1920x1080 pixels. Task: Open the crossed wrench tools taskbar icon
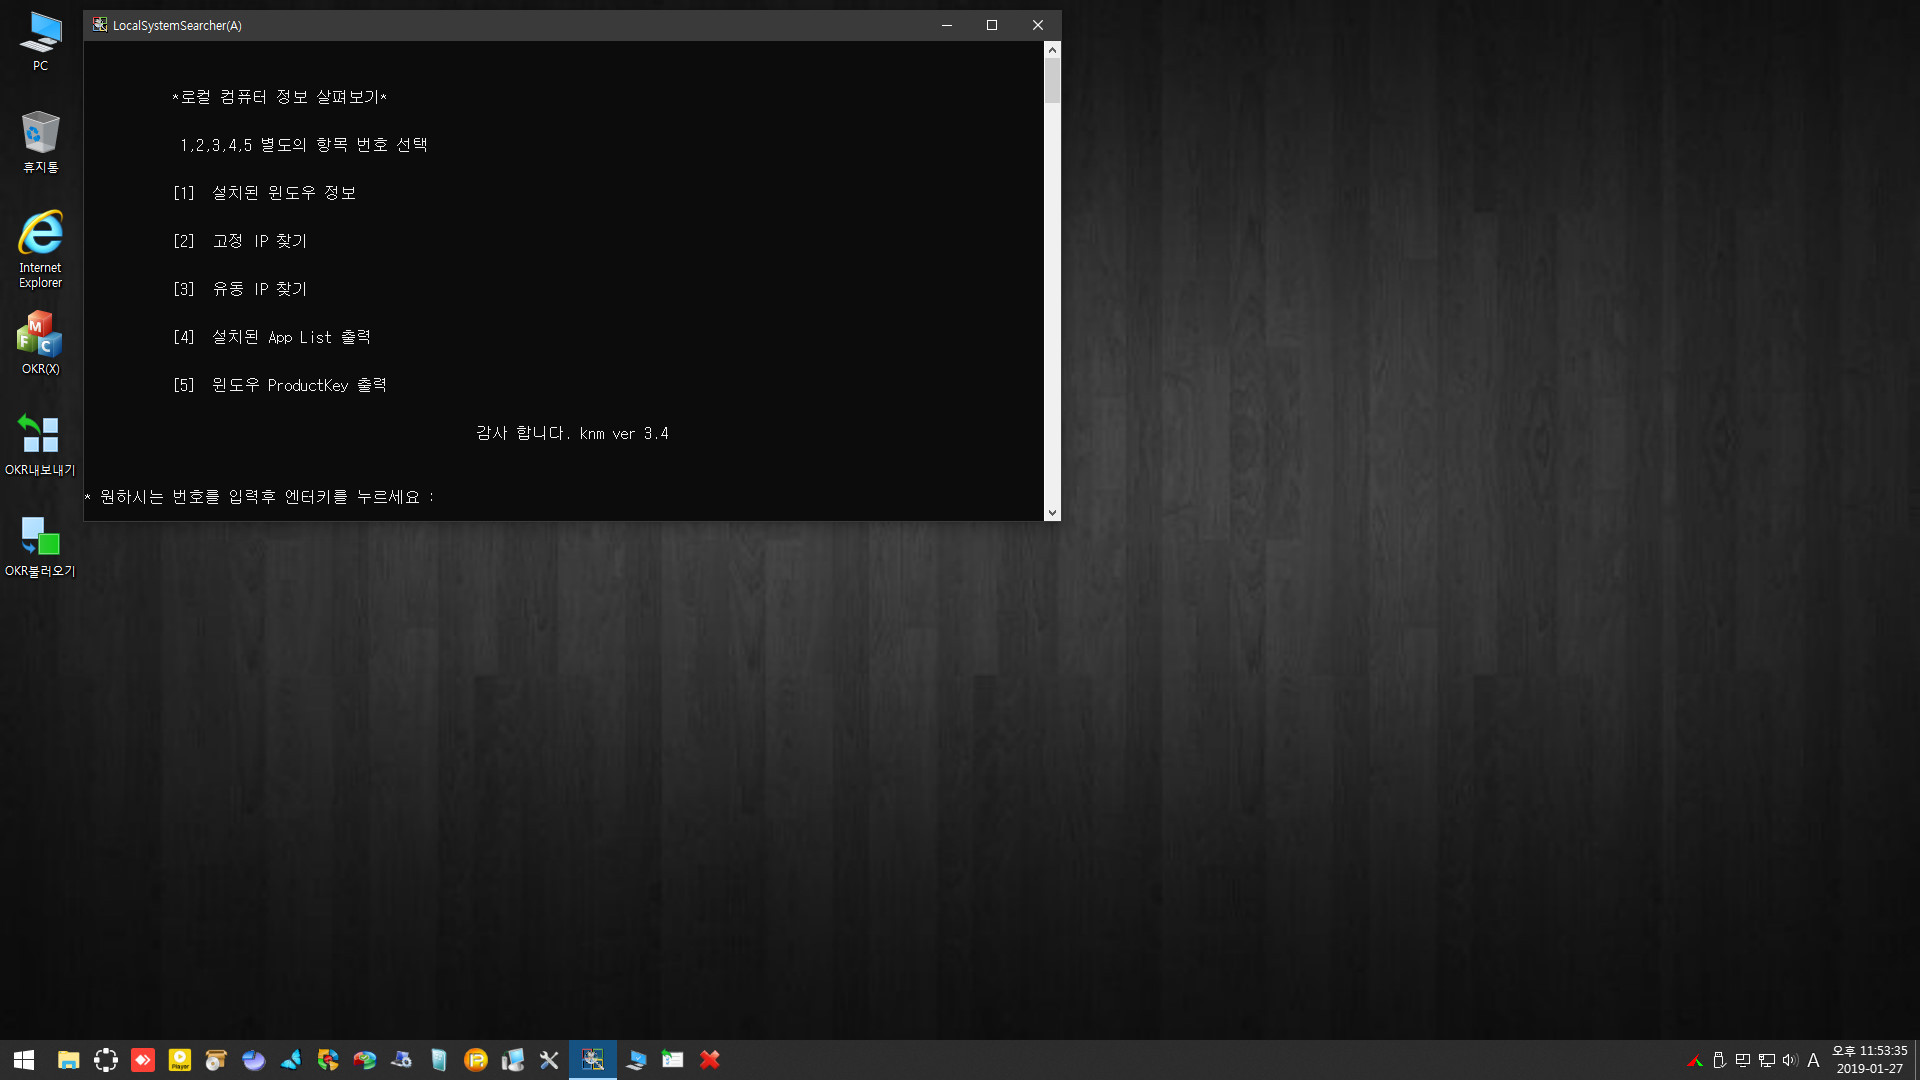point(549,1060)
